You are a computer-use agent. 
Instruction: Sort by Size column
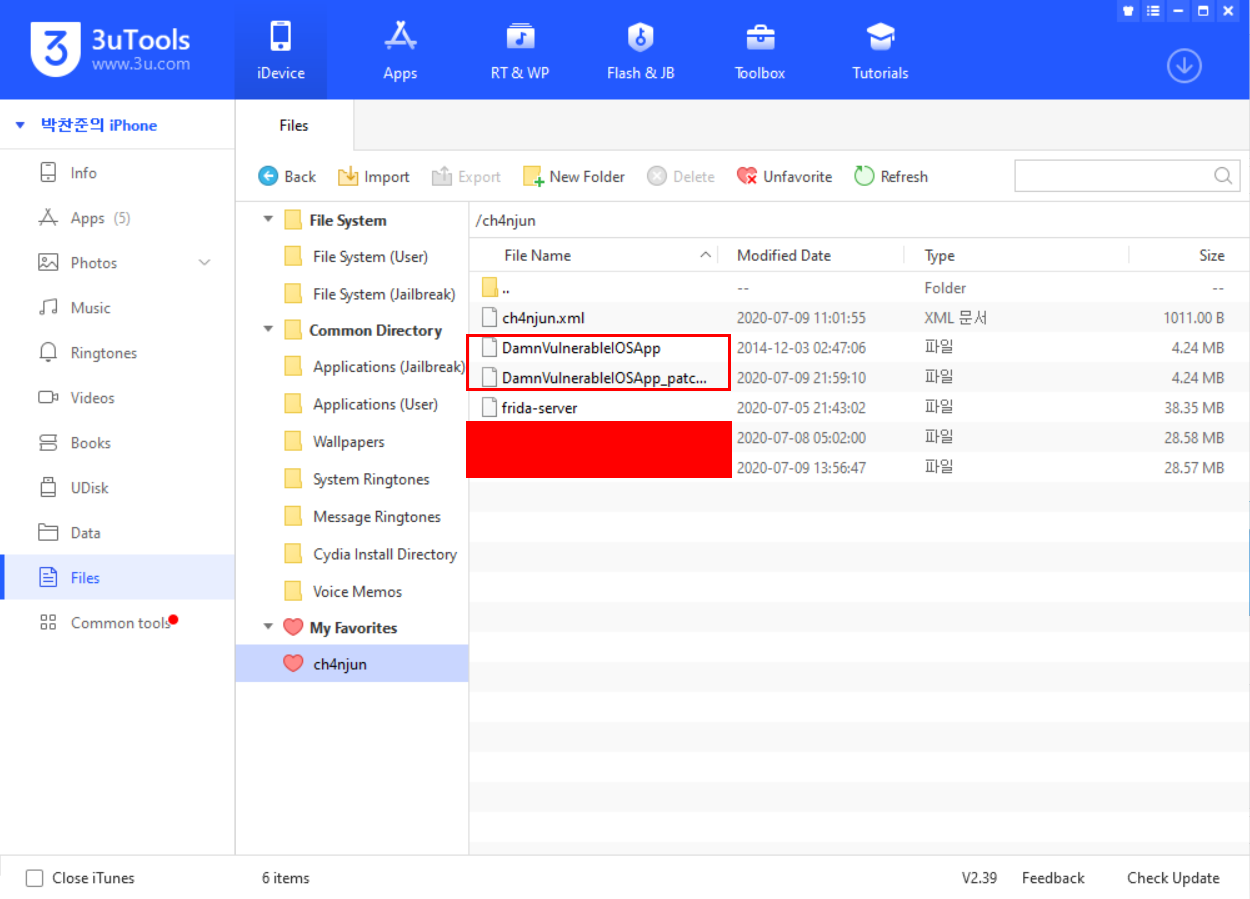(x=1189, y=255)
